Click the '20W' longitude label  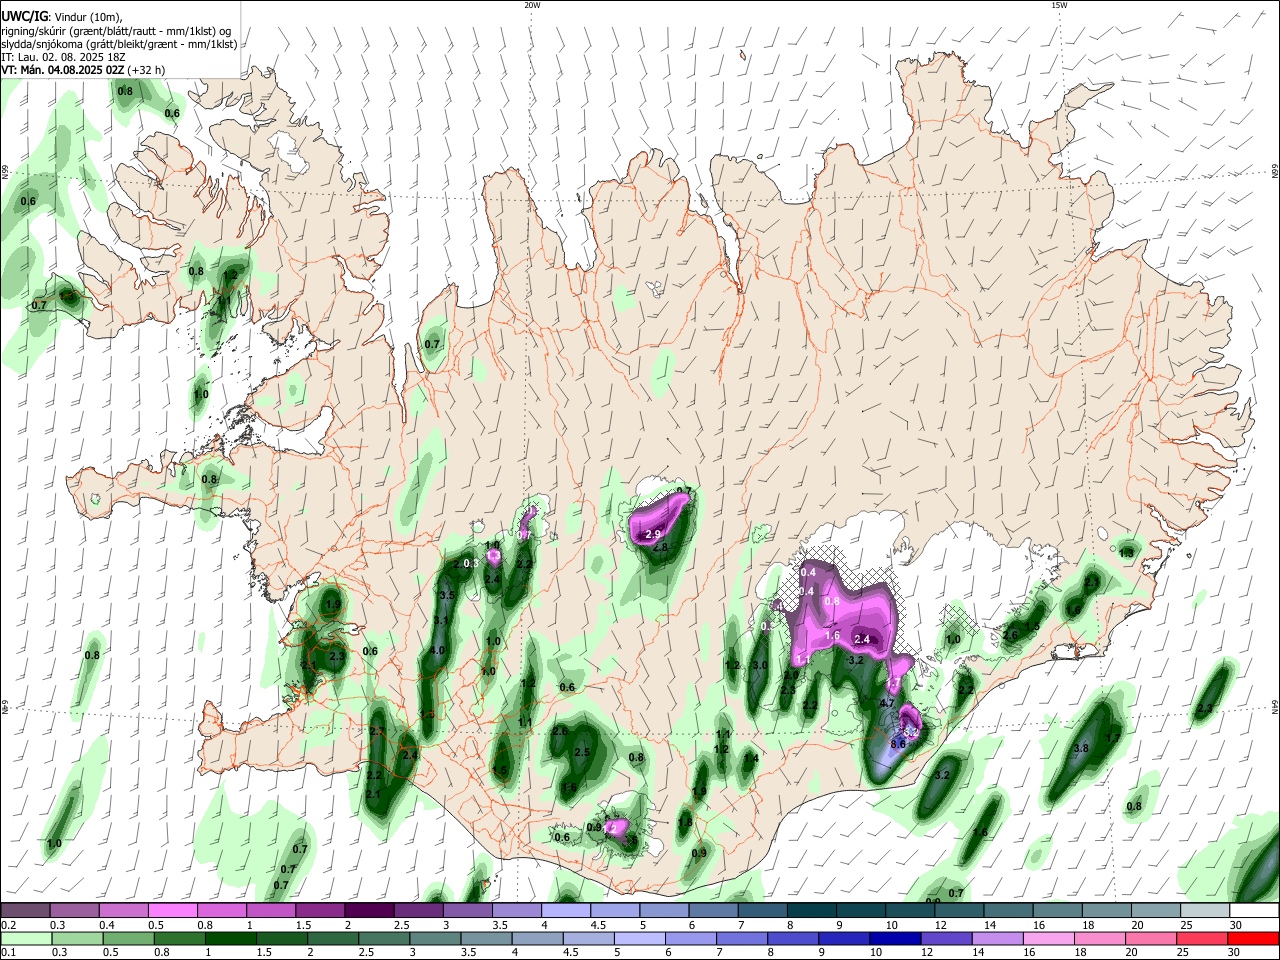532,5
